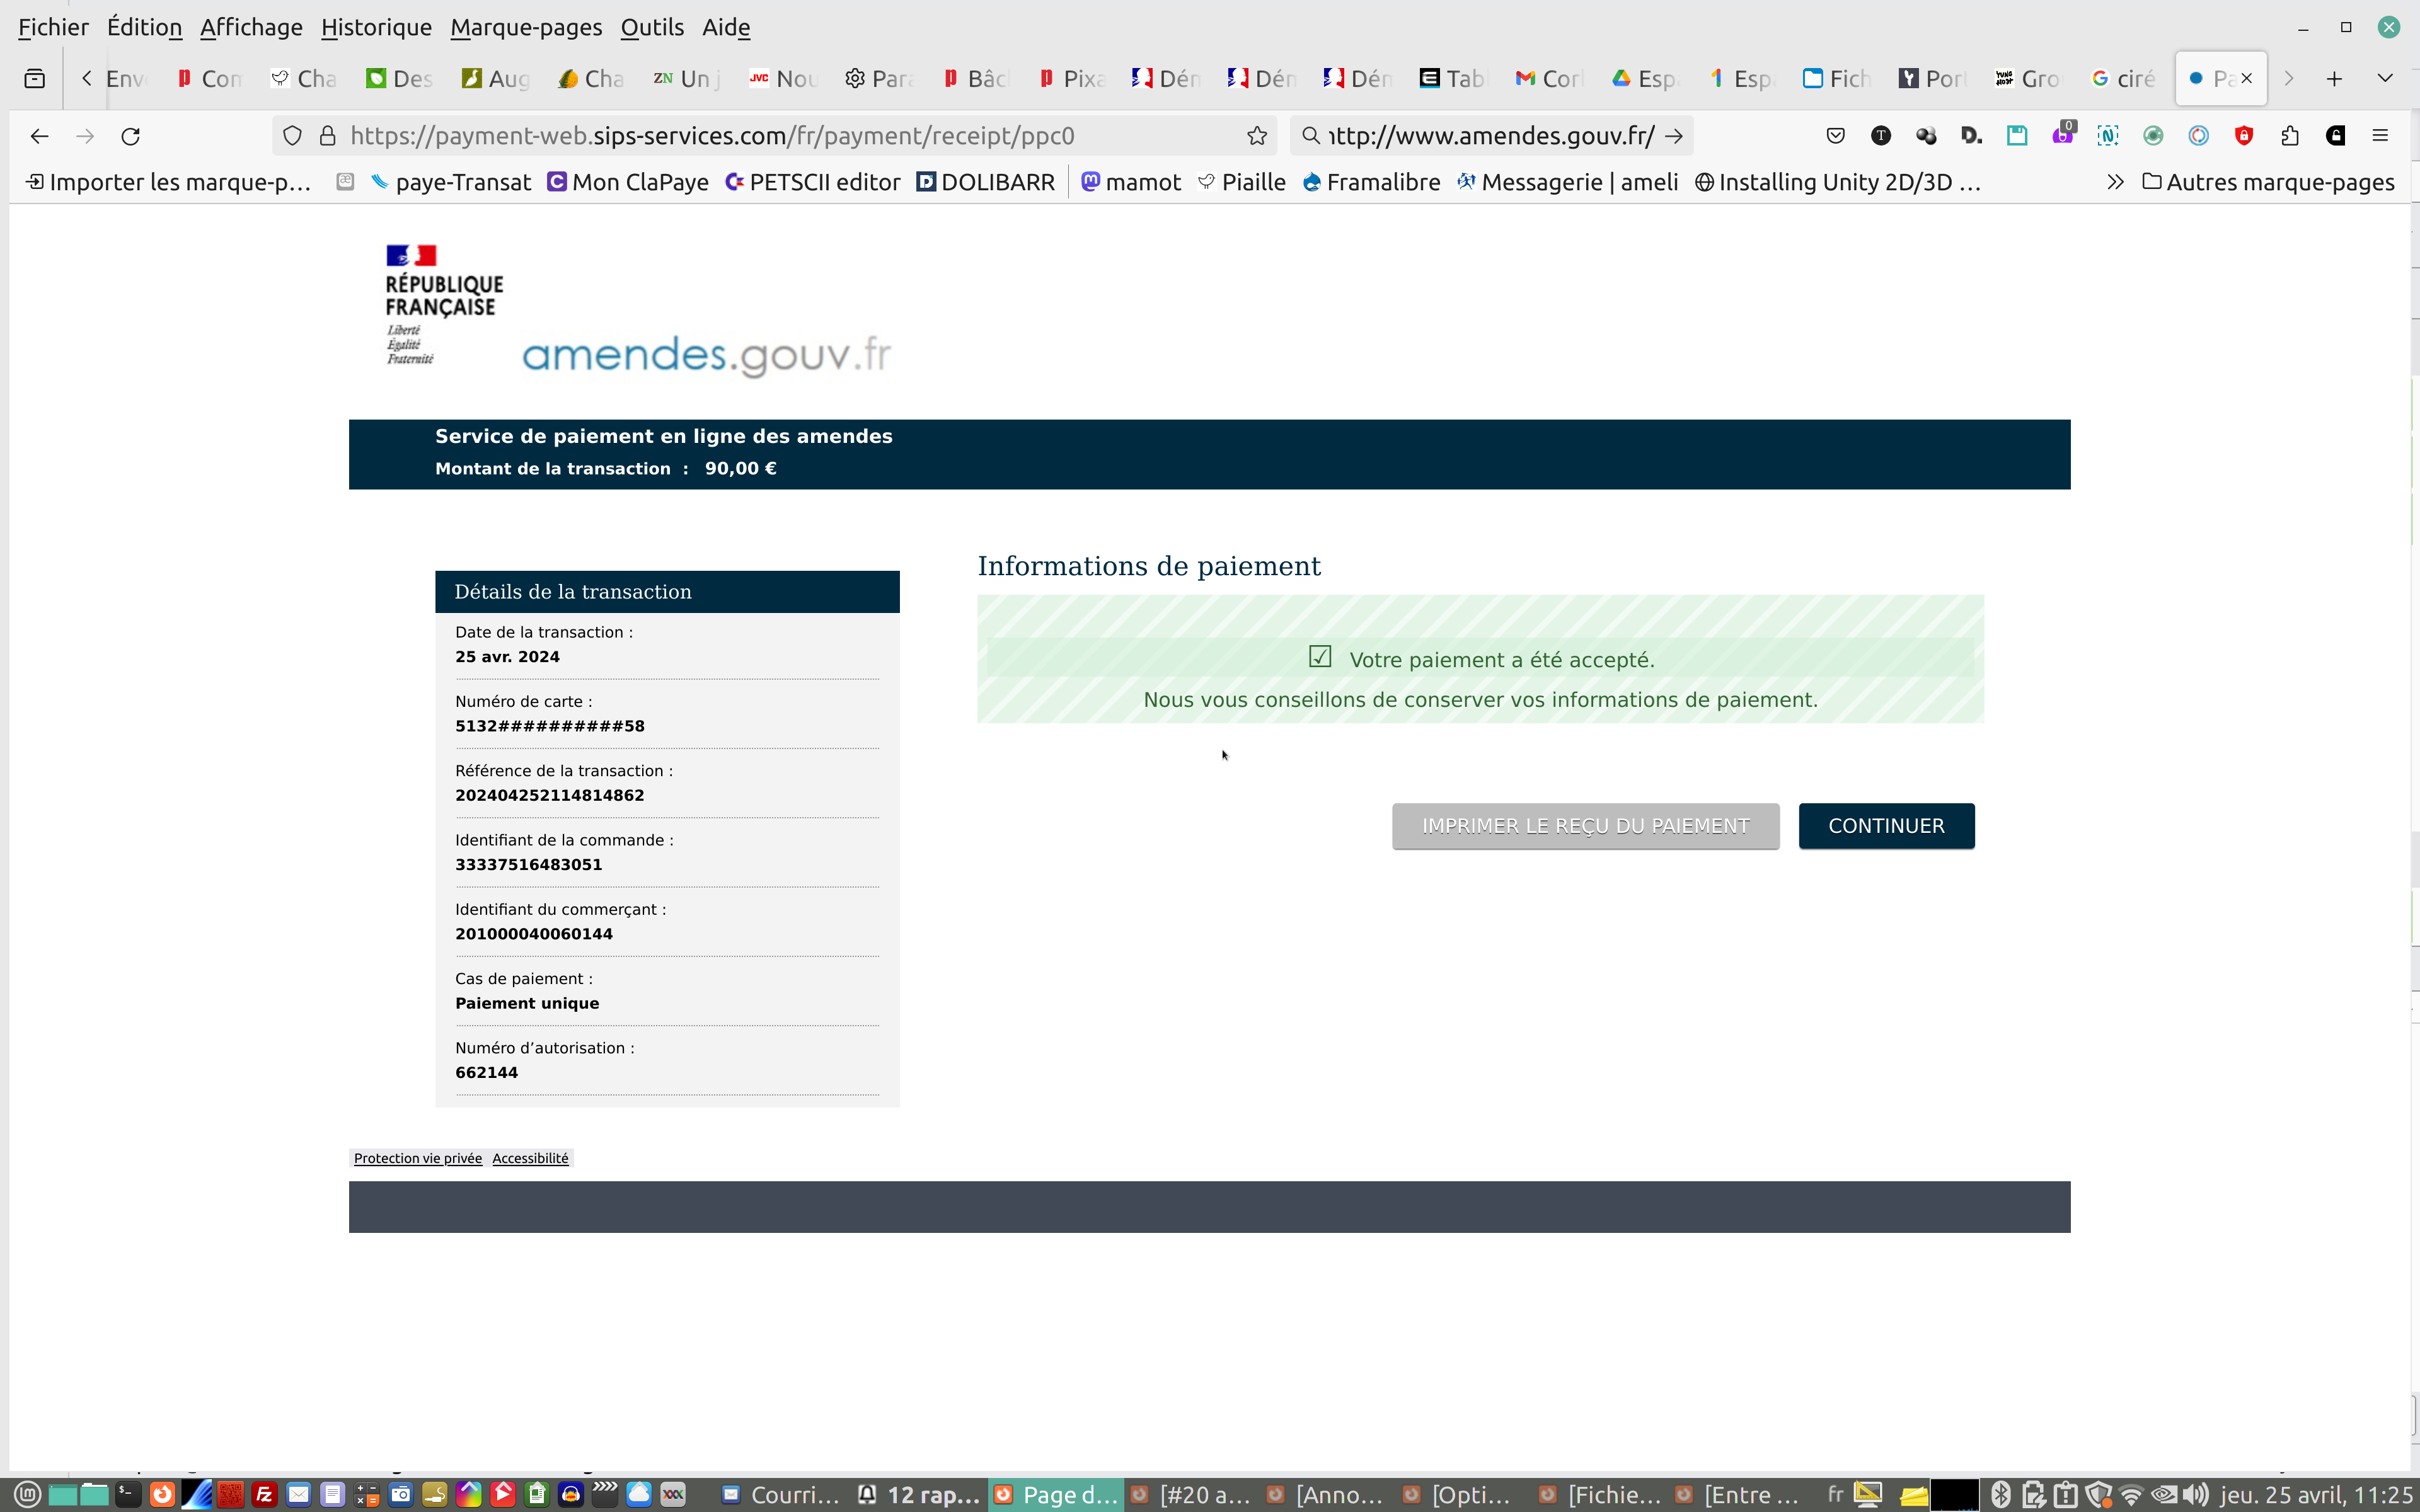The height and width of the screenshot is (1512, 2420).
Task: Open the volume icon in system tray
Action: click(x=2196, y=1494)
